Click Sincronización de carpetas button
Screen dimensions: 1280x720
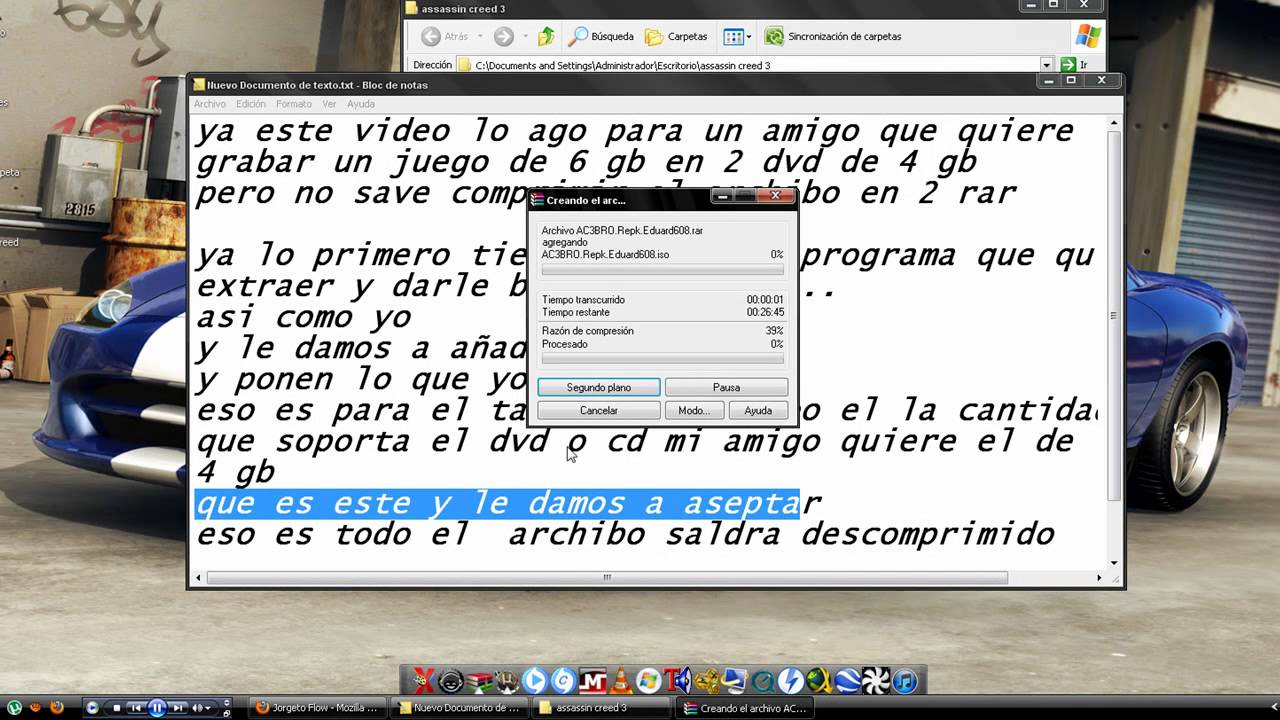(x=833, y=36)
